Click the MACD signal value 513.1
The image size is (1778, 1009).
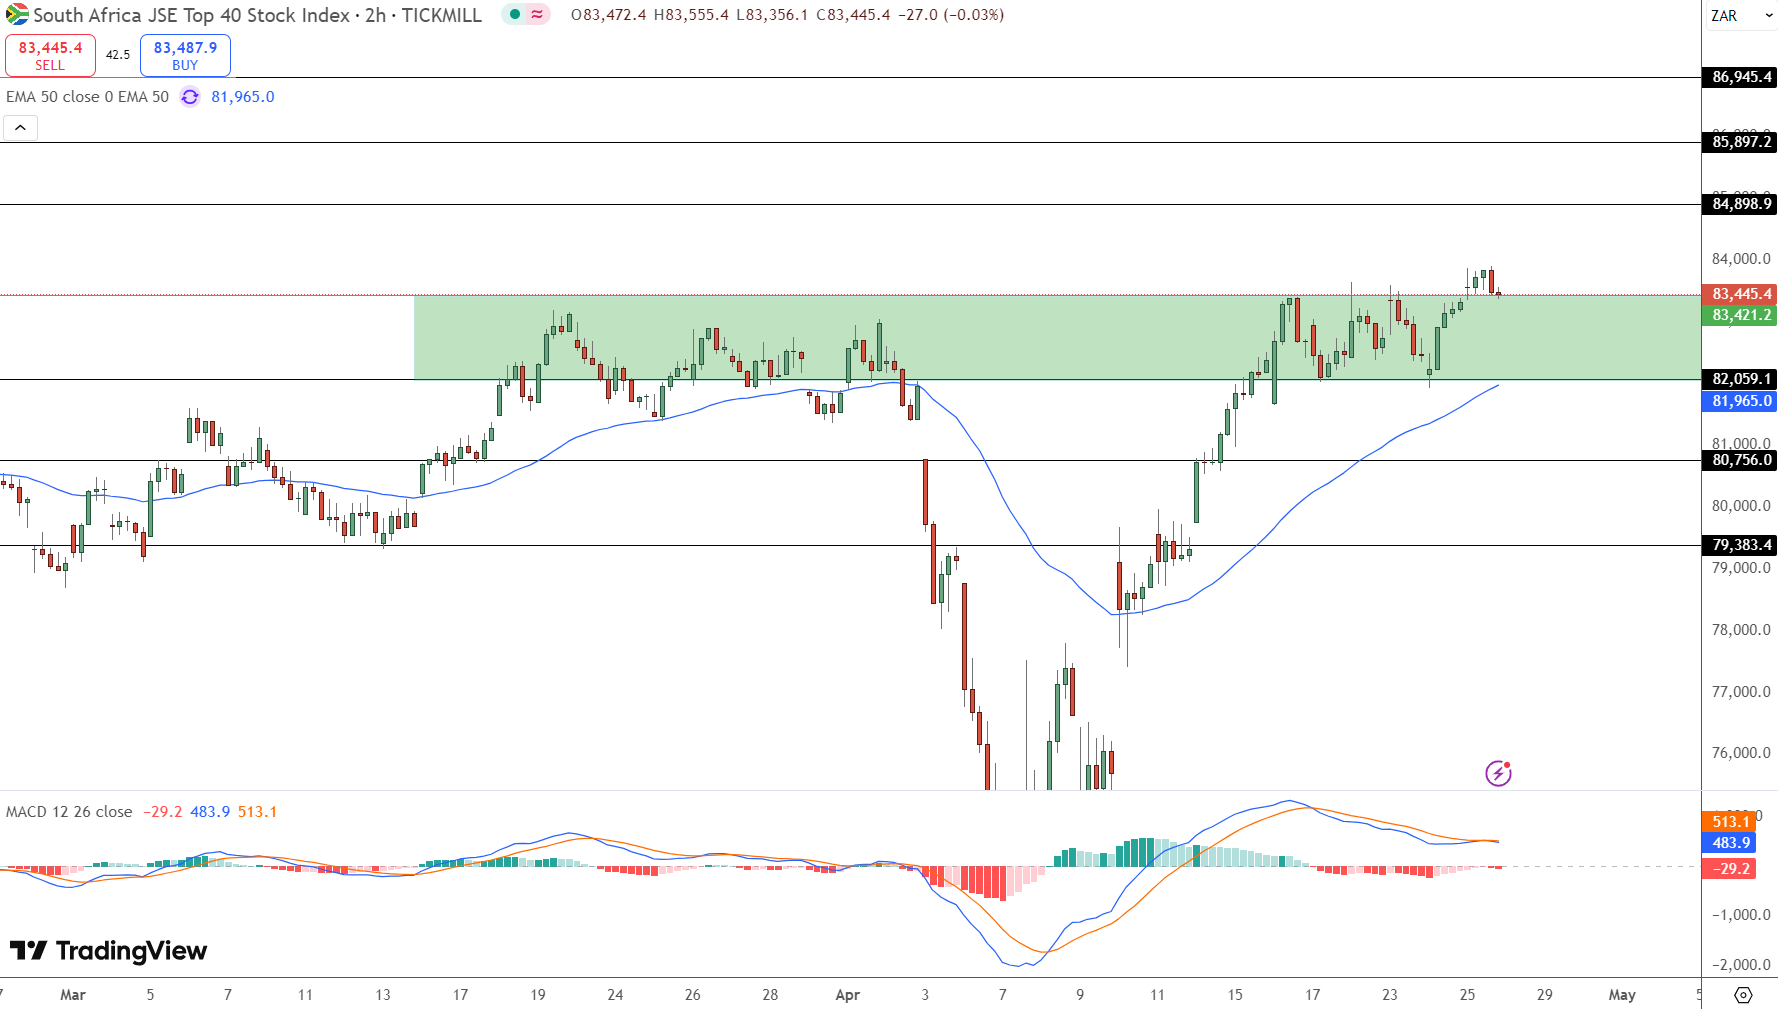tap(257, 812)
